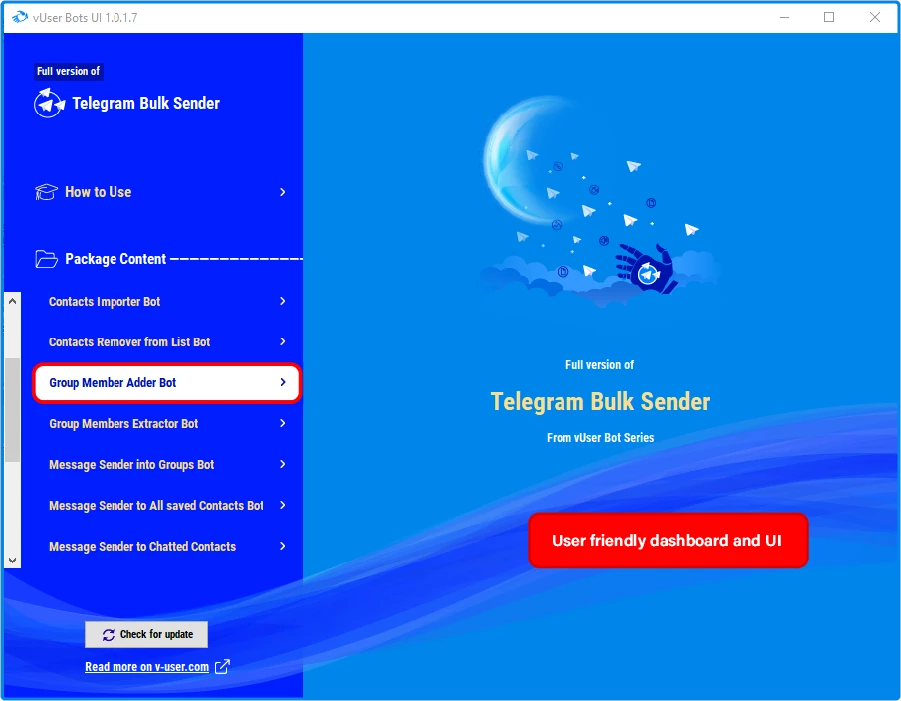Expand Group Members Extractor Bot chevron
This screenshot has width=901, height=701.
[x=283, y=423]
